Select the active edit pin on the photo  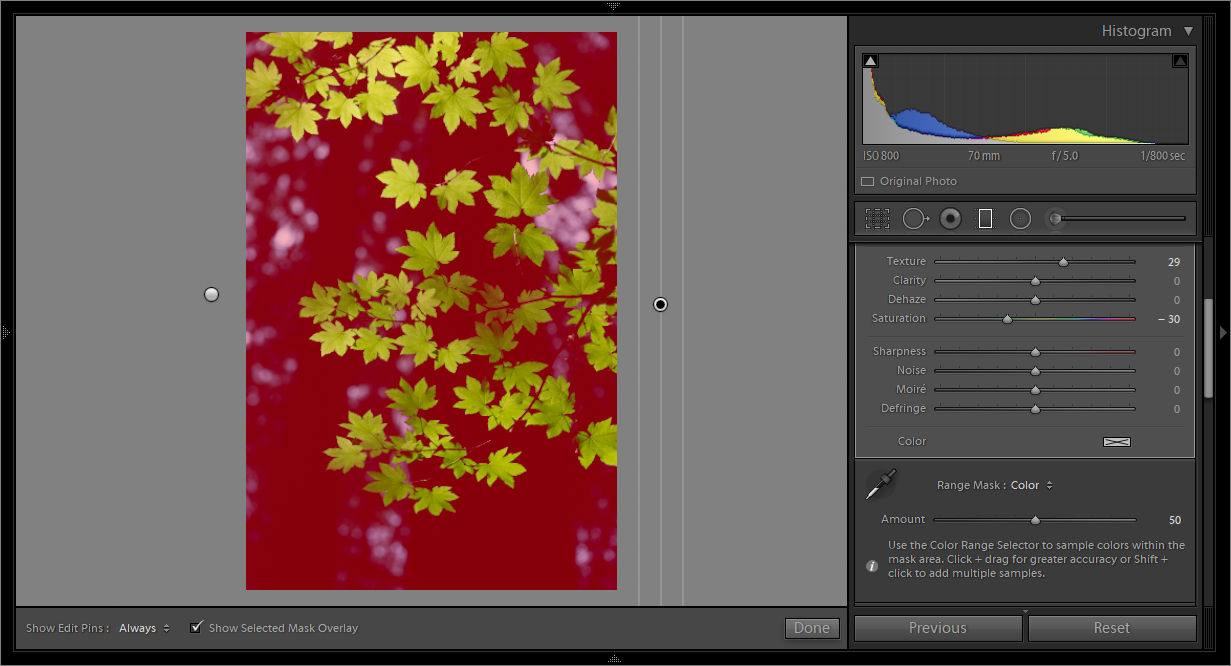[659, 304]
